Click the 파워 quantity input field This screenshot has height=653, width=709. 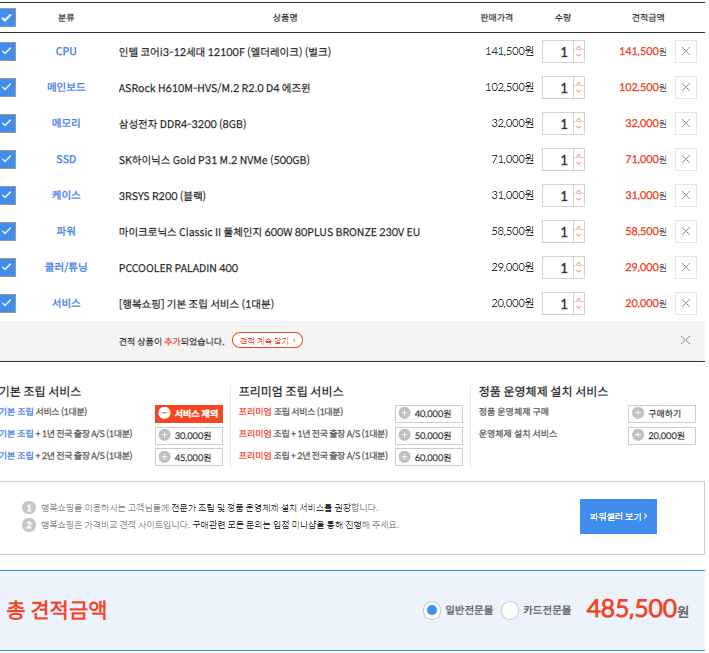point(558,231)
